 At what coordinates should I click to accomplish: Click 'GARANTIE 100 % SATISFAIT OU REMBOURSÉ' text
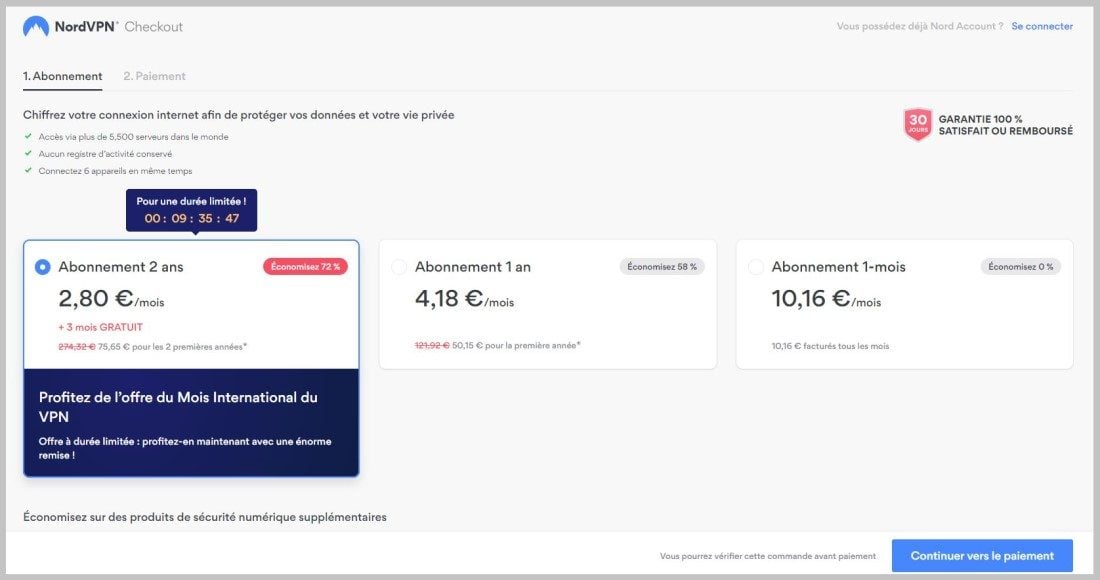click(1006, 125)
